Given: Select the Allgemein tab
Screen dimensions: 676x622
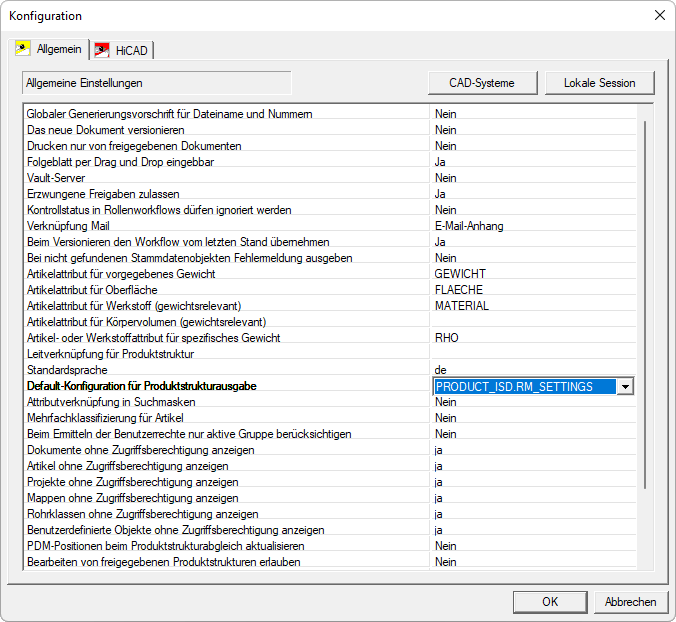Looking at the screenshot, I should (49, 49).
